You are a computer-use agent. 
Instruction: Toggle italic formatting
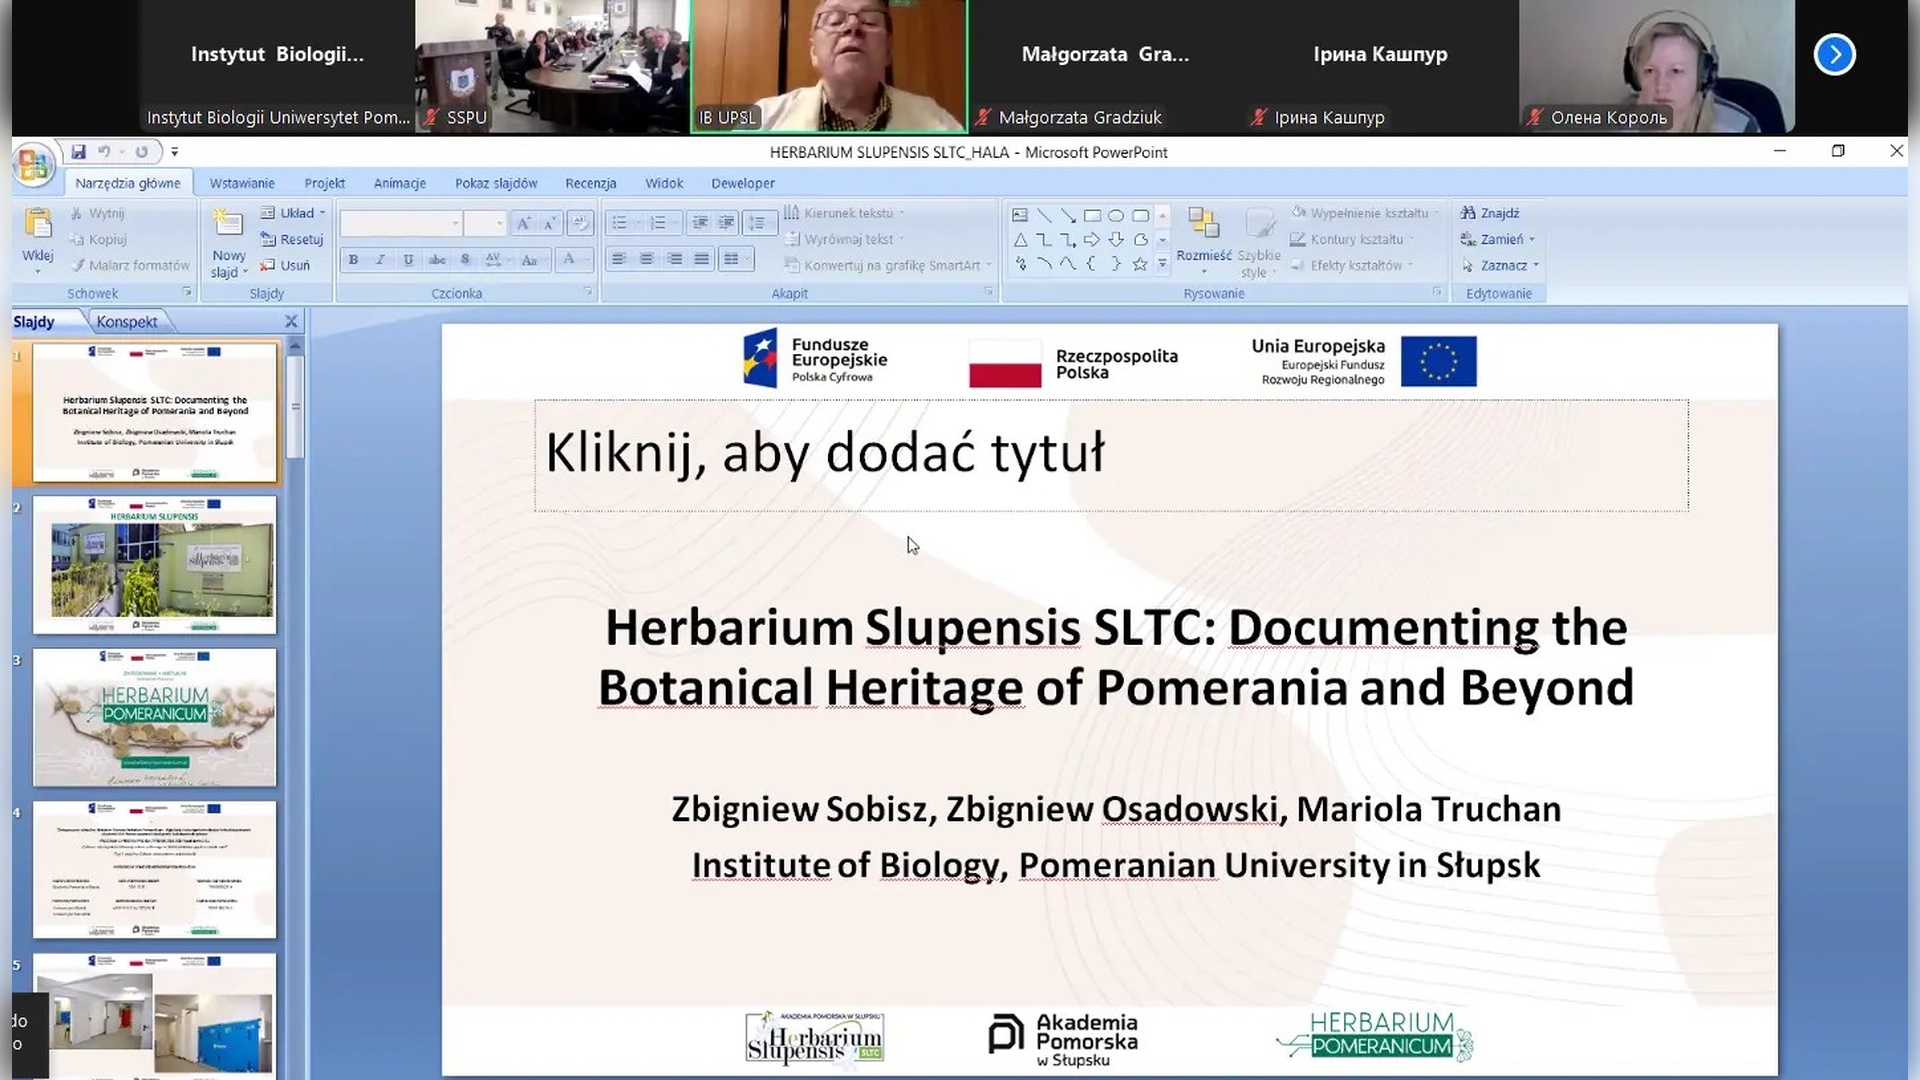[380, 260]
